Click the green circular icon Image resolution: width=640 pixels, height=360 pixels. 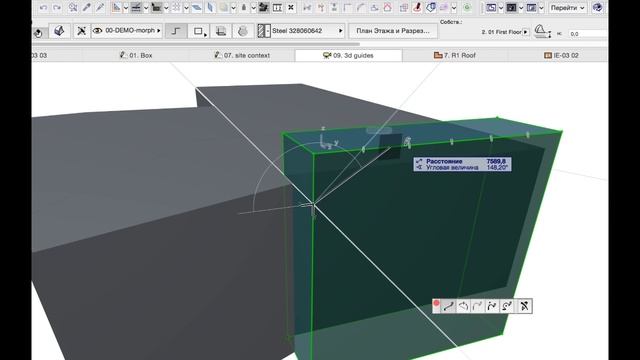467,7
